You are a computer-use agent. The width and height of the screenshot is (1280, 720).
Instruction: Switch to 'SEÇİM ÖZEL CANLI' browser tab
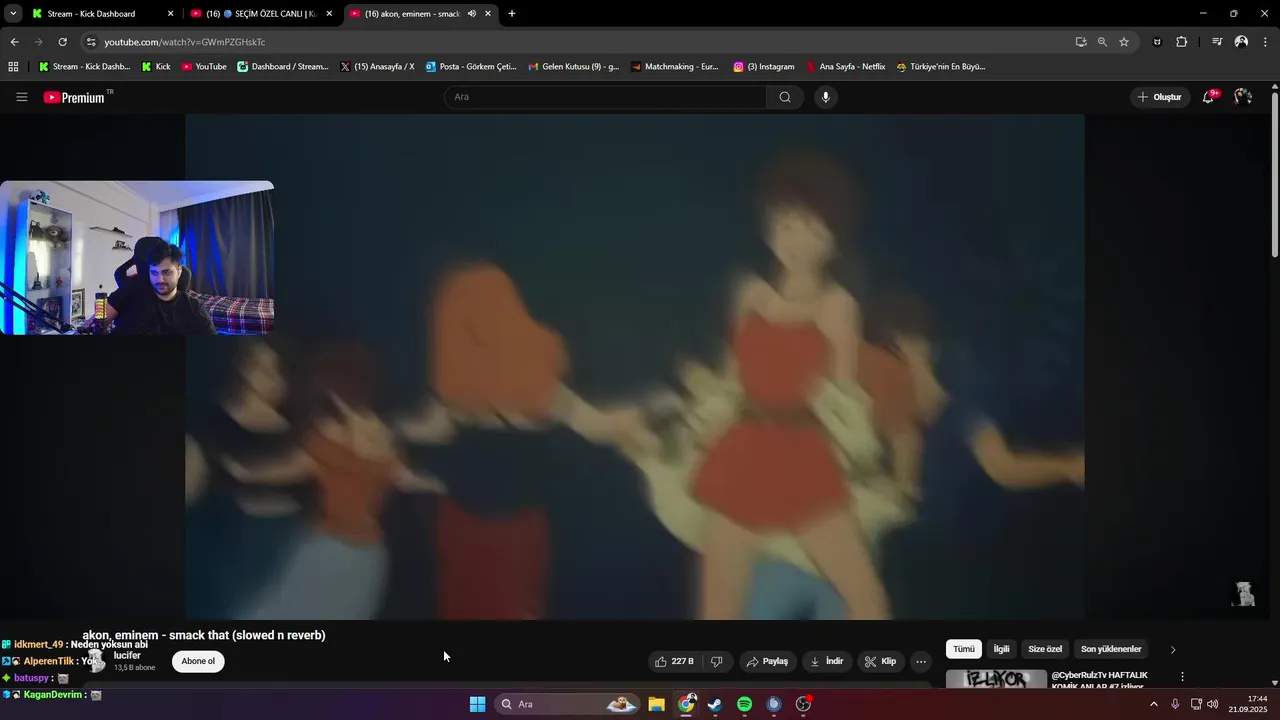point(262,14)
